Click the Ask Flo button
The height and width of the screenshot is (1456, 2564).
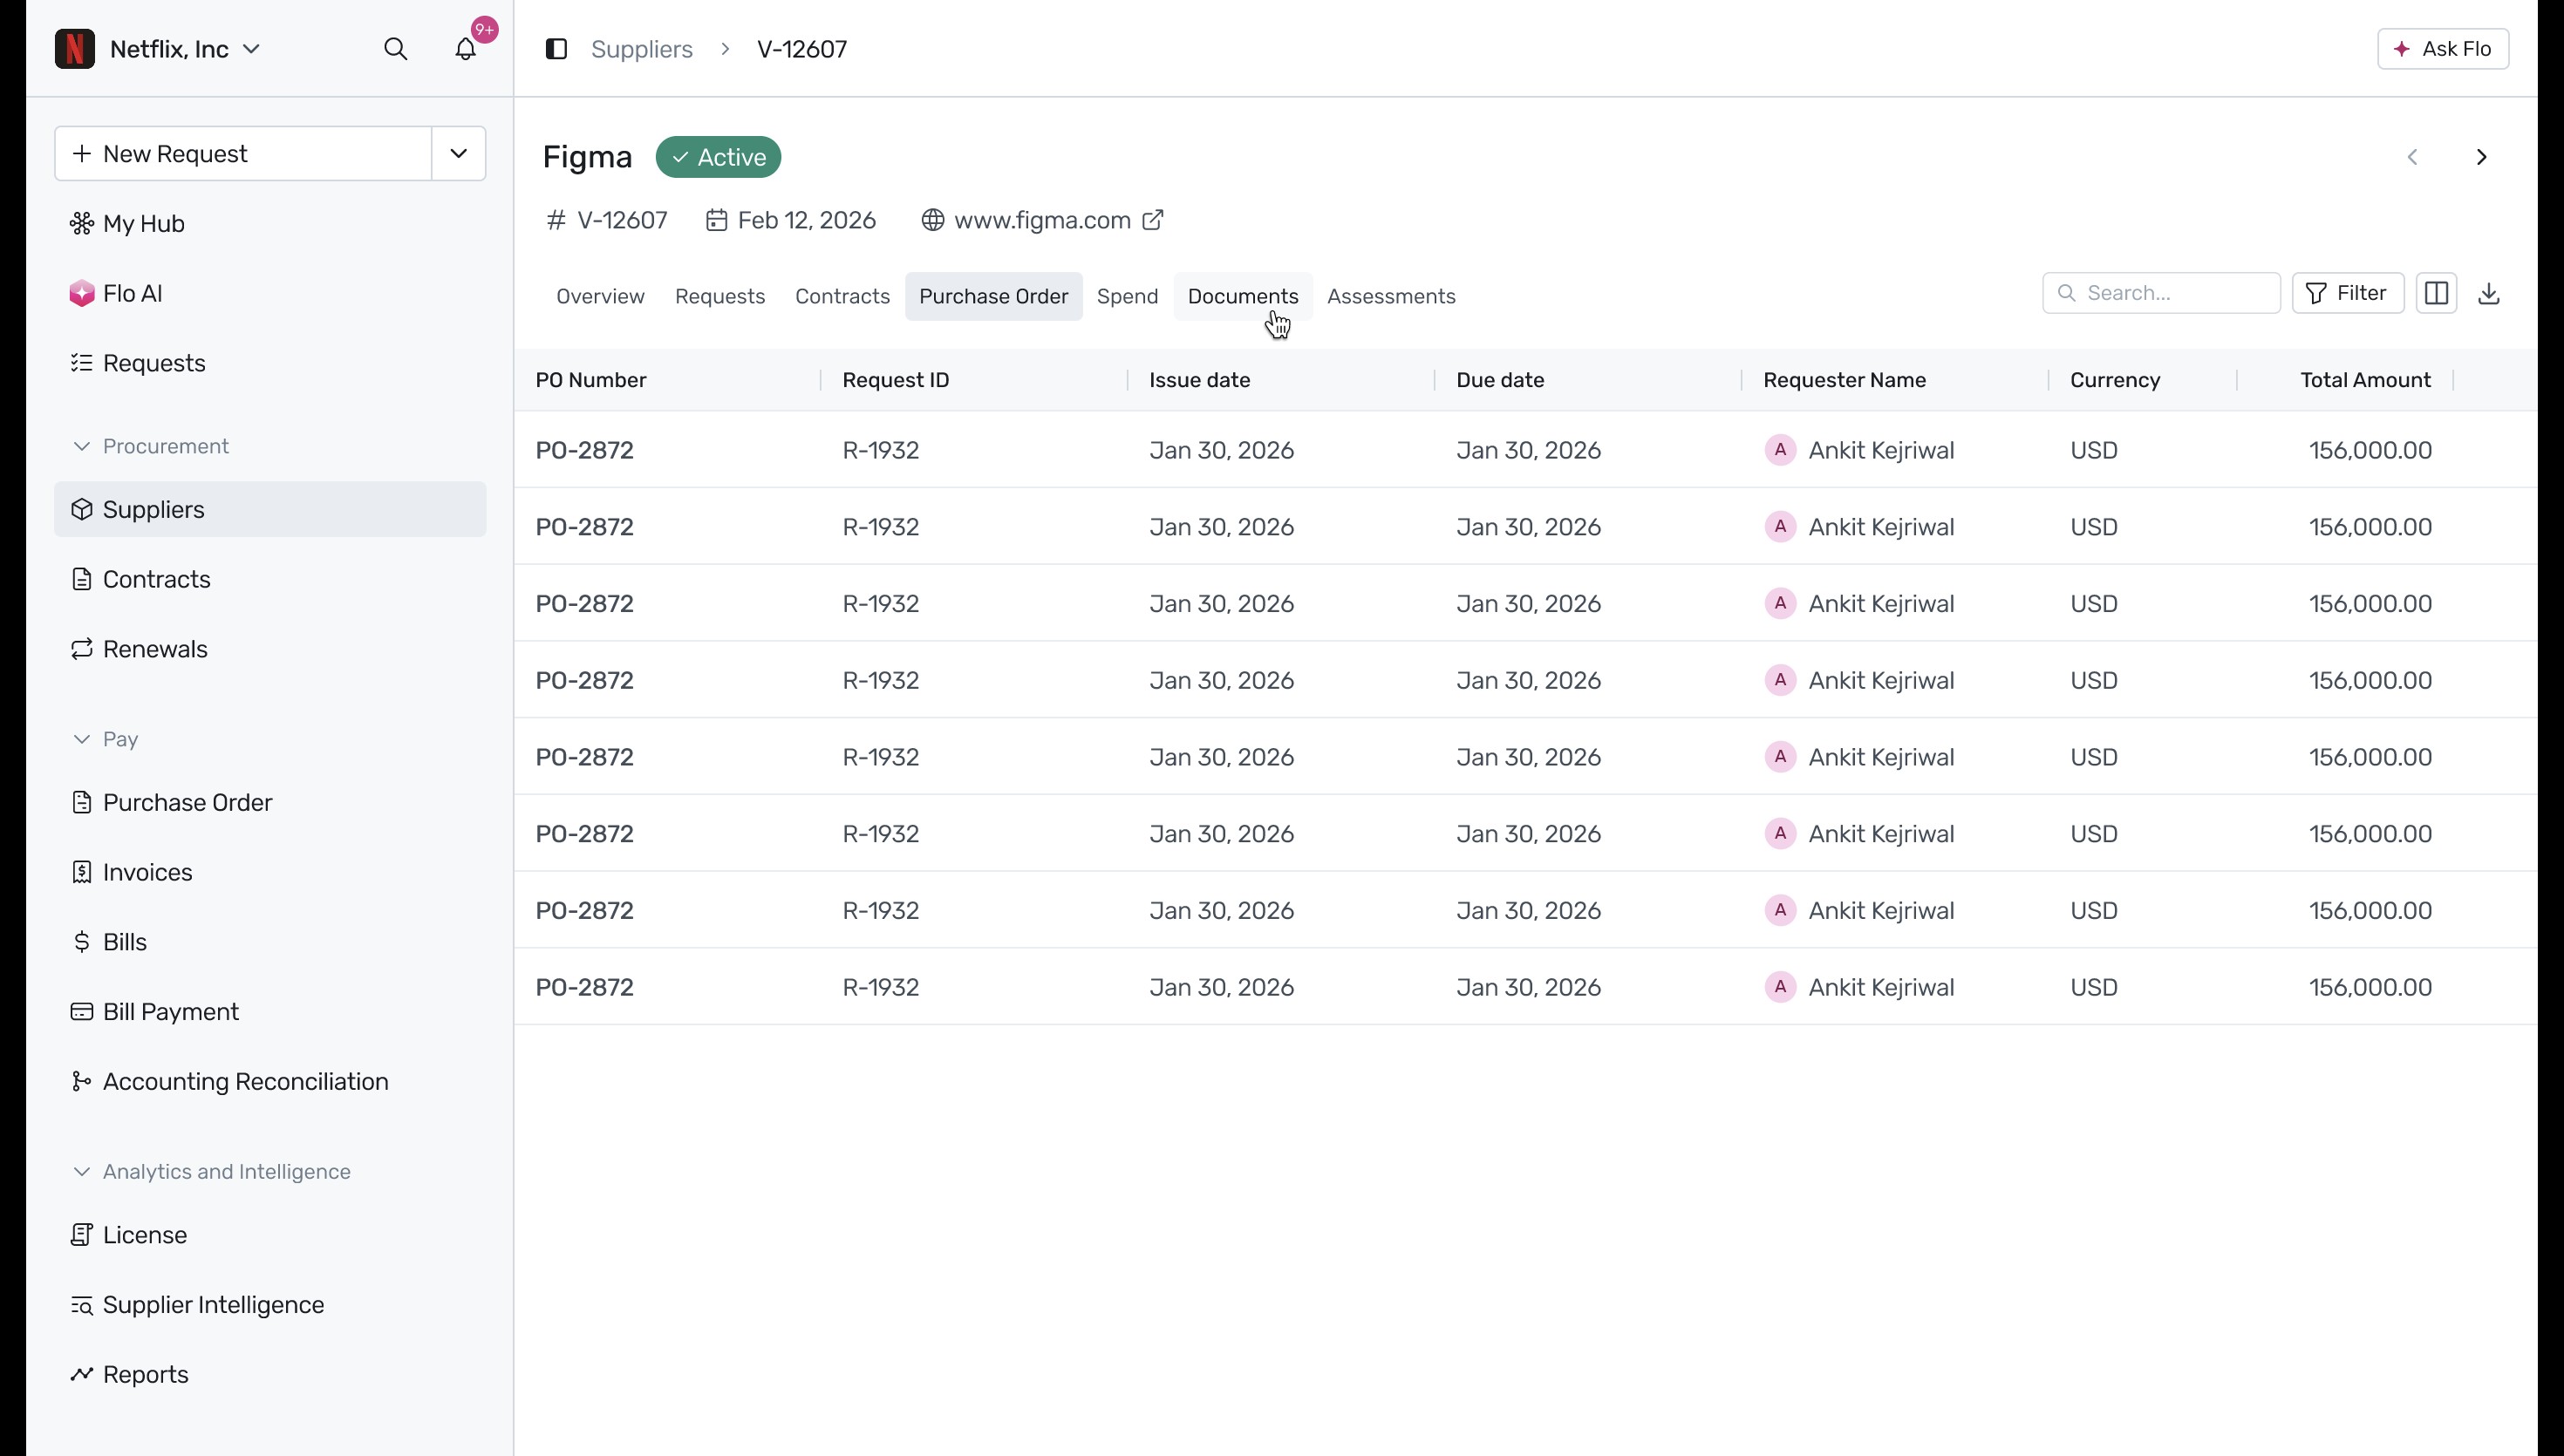[2442, 49]
